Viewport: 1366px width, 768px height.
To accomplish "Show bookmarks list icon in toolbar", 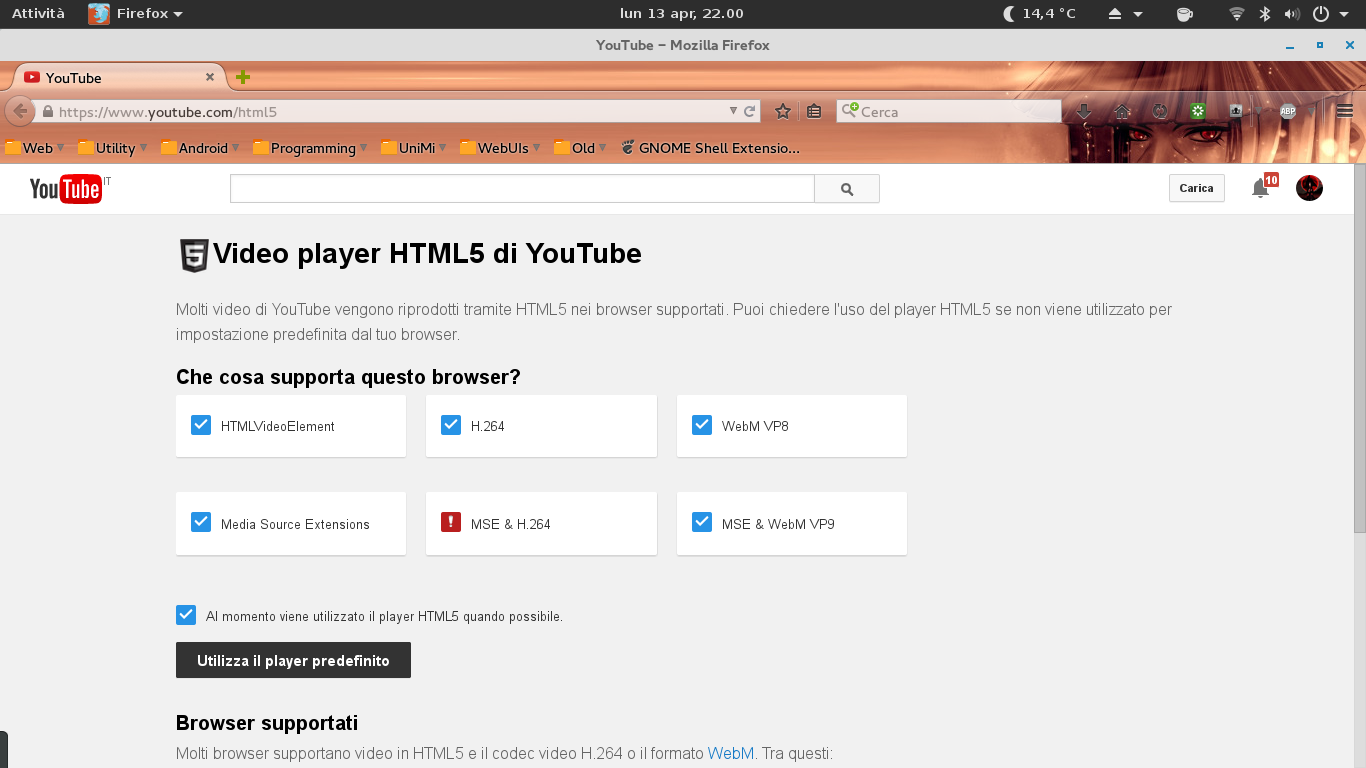I will [x=814, y=112].
